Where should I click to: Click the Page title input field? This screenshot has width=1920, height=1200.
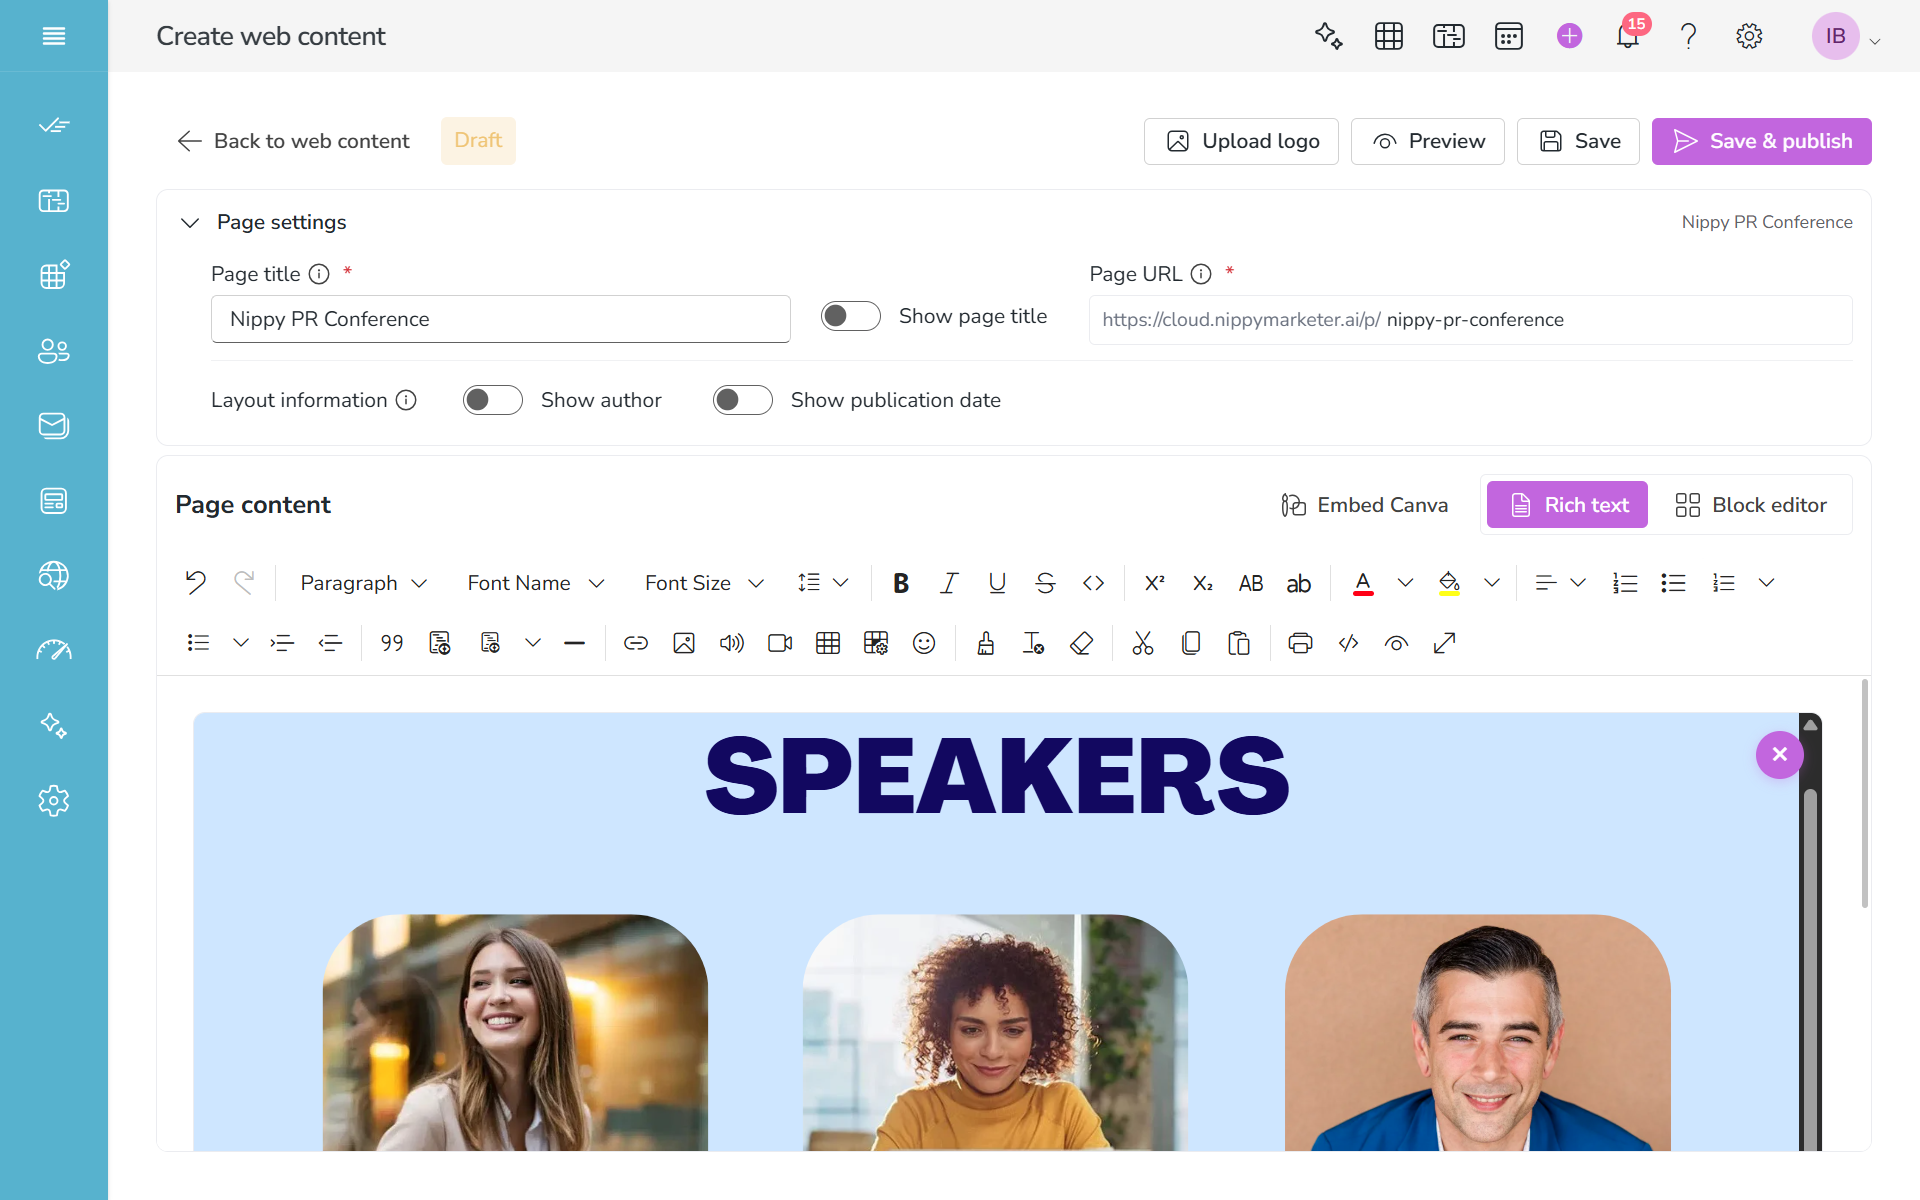[501, 319]
